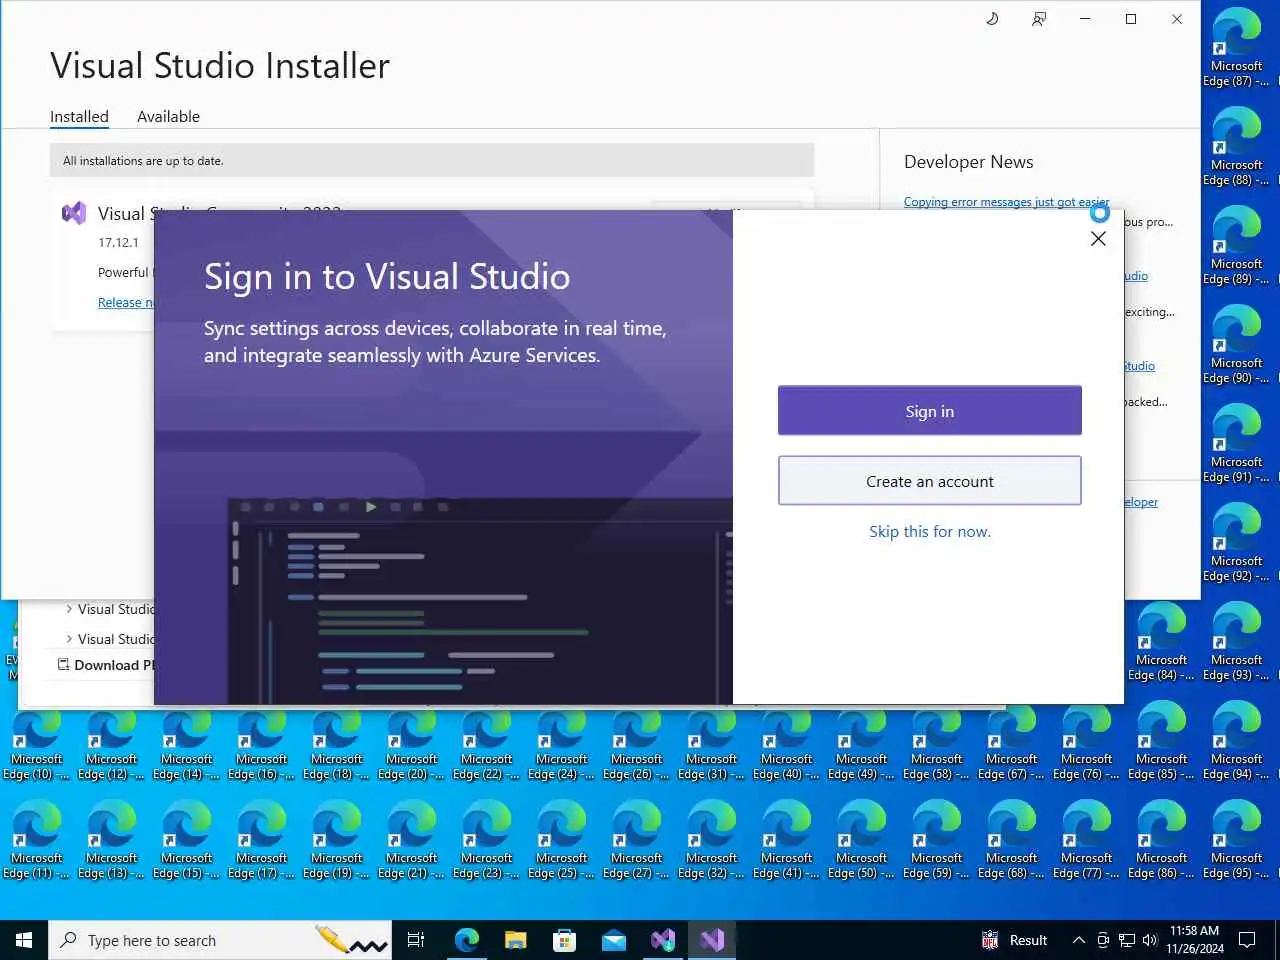Open the taskbar clock showing 11:58 AM
This screenshot has width=1280, height=960.
point(1195,940)
